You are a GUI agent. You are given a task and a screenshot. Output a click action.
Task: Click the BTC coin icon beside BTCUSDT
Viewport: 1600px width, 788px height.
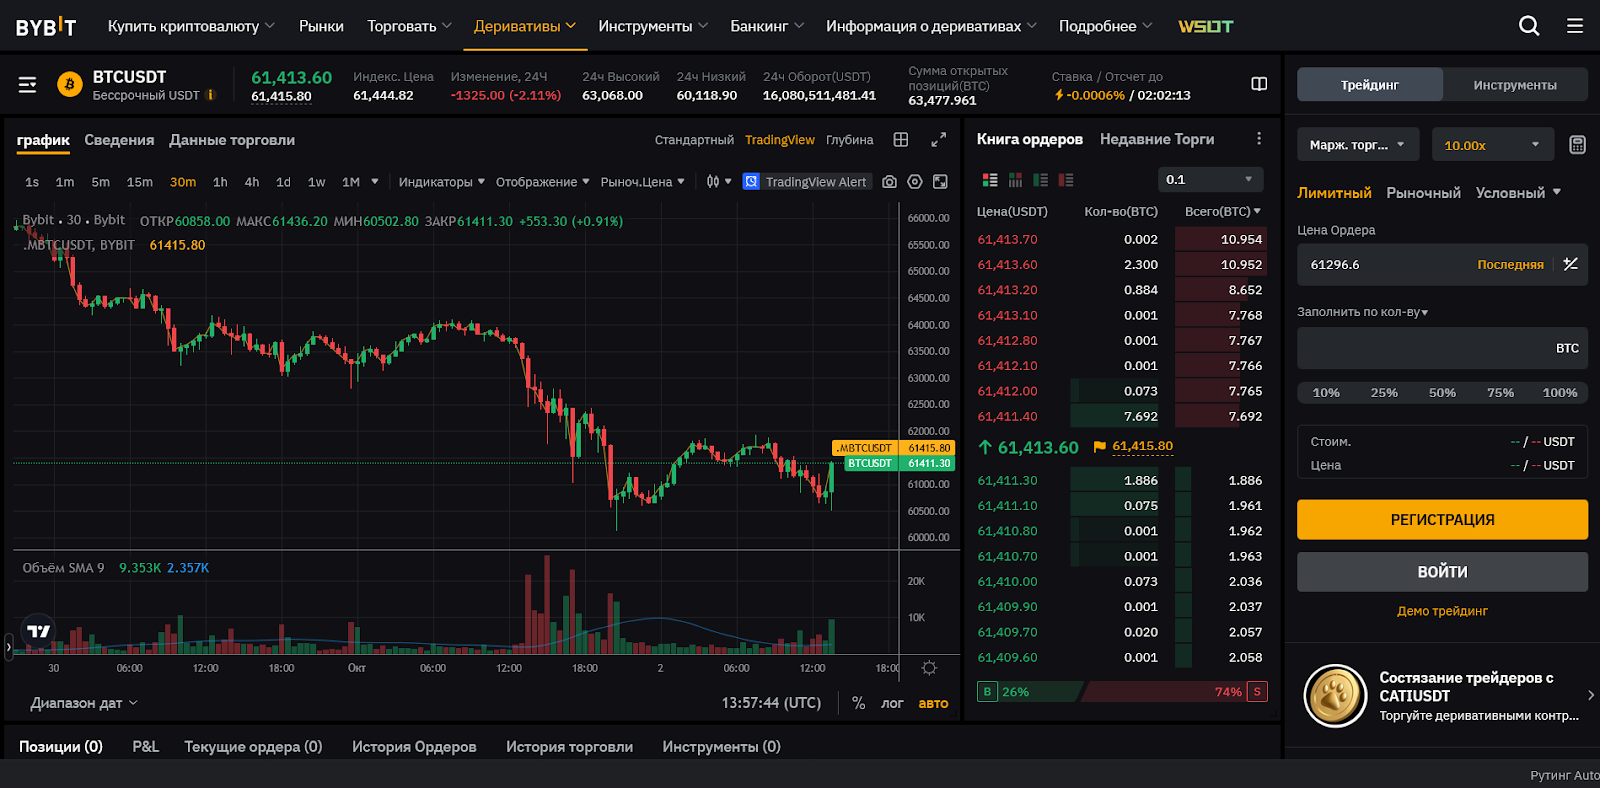[x=69, y=85]
